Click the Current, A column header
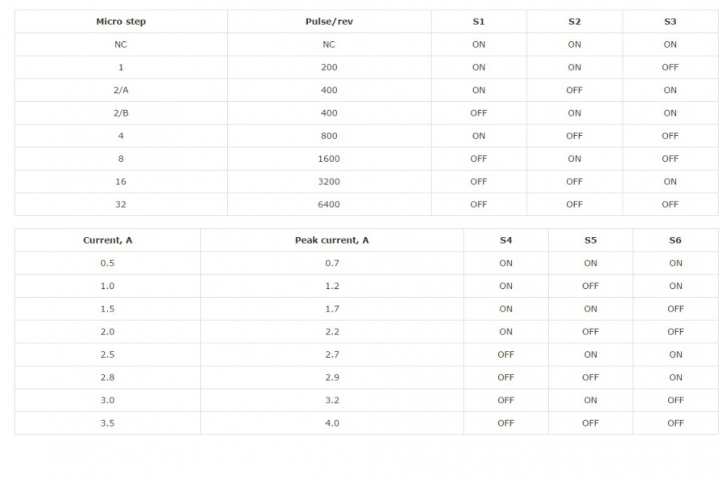The width and height of the screenshot is (723, 482). coord(107,240)
